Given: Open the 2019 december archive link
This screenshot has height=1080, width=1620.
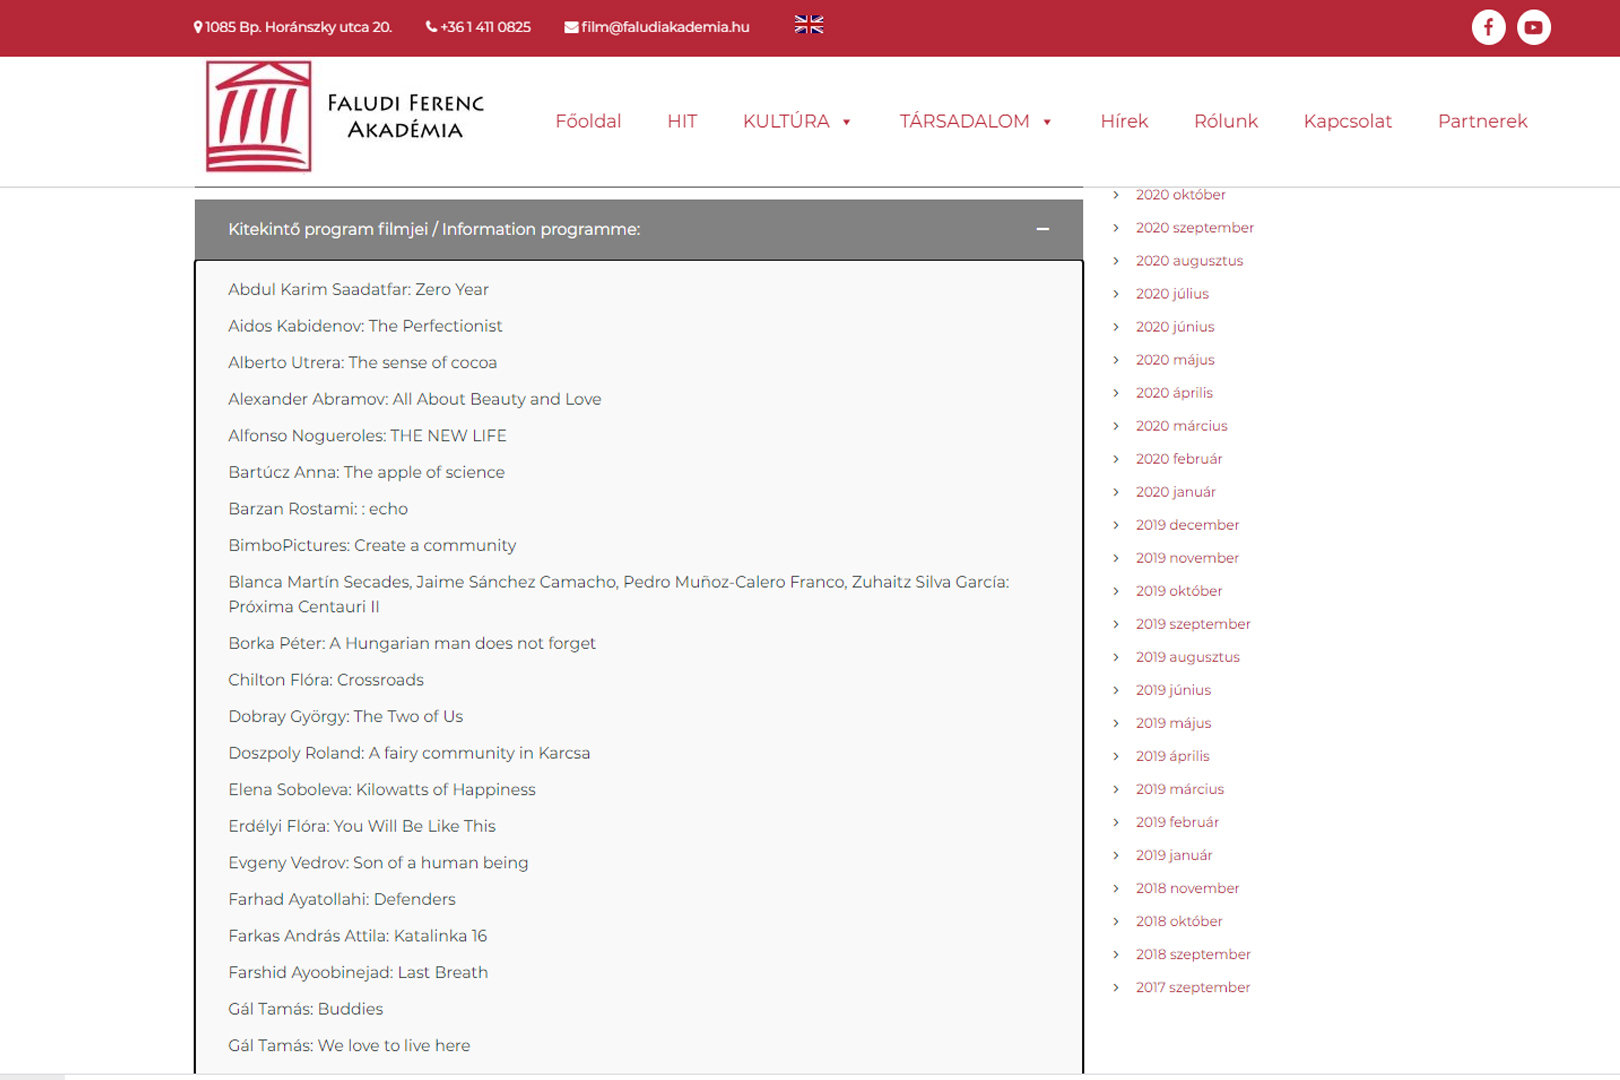Looking at the screenshot, I should 1187,525.
